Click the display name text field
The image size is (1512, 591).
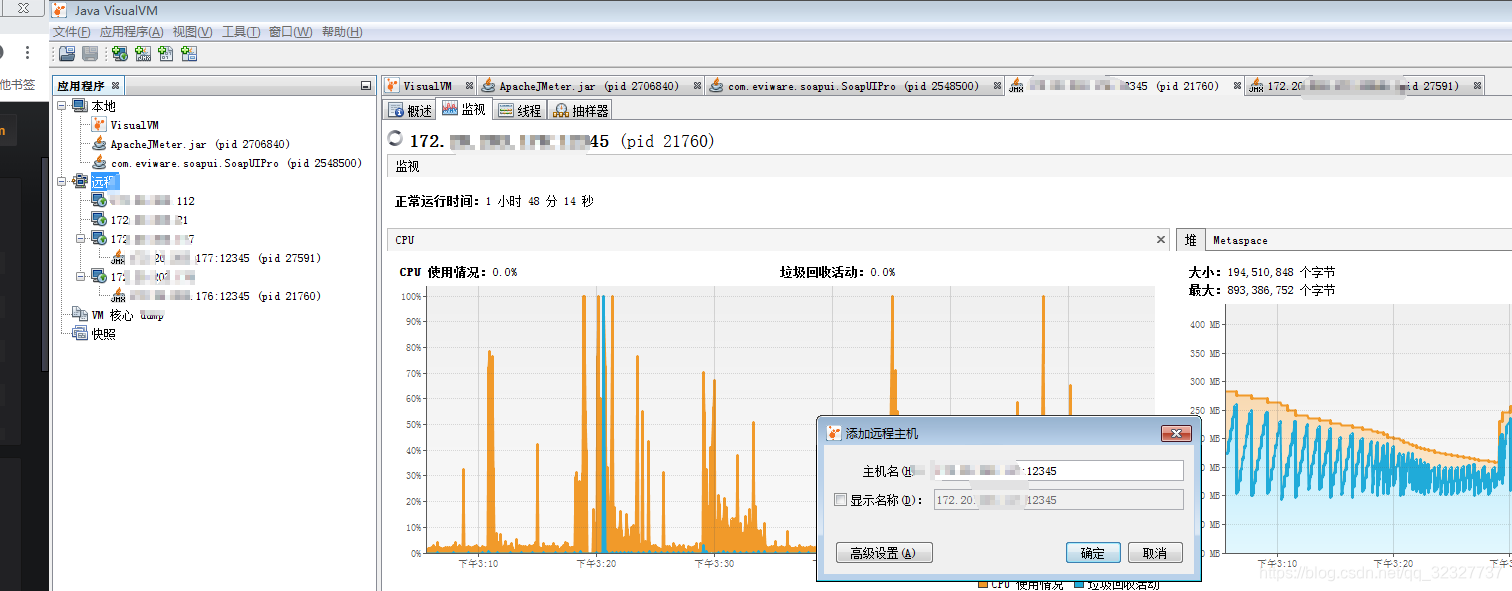(1059, 500)
